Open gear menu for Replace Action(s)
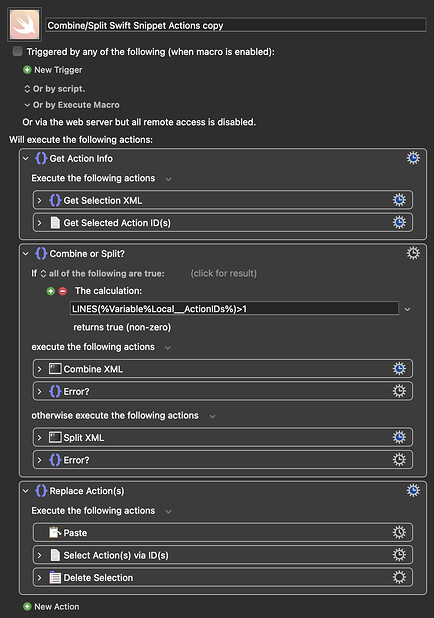The image size is (434, 618). pyautogui.click(x=413, y=490)
